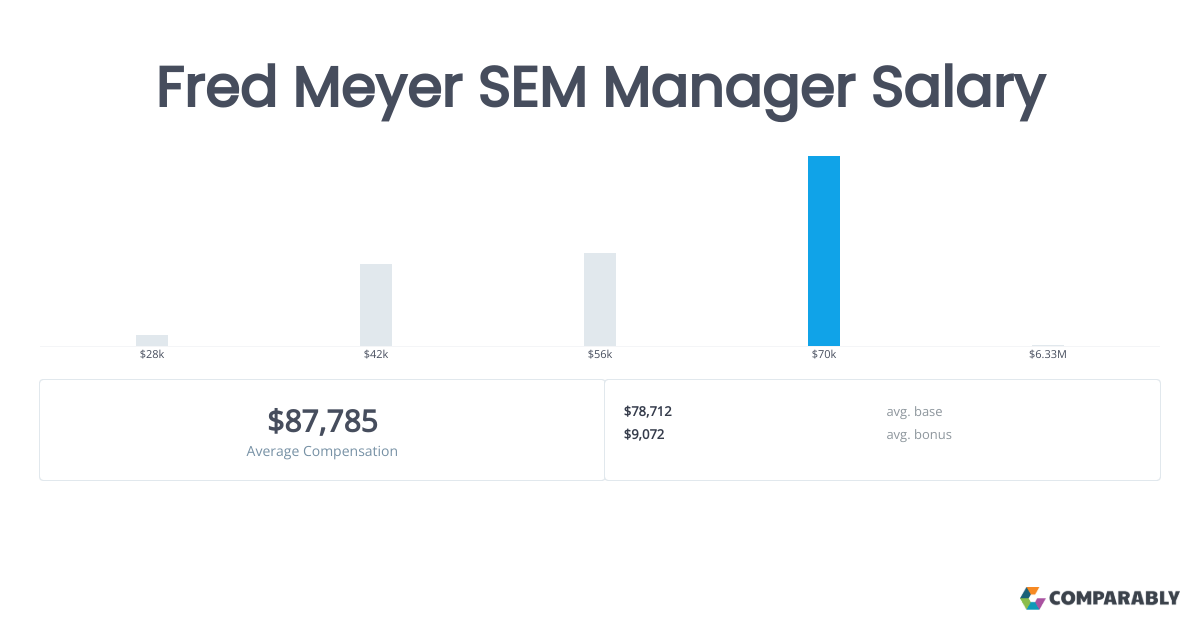Screen dimensions: 1200x630
Task: Click the $6.33M axis label
Action: point(1048,354)
